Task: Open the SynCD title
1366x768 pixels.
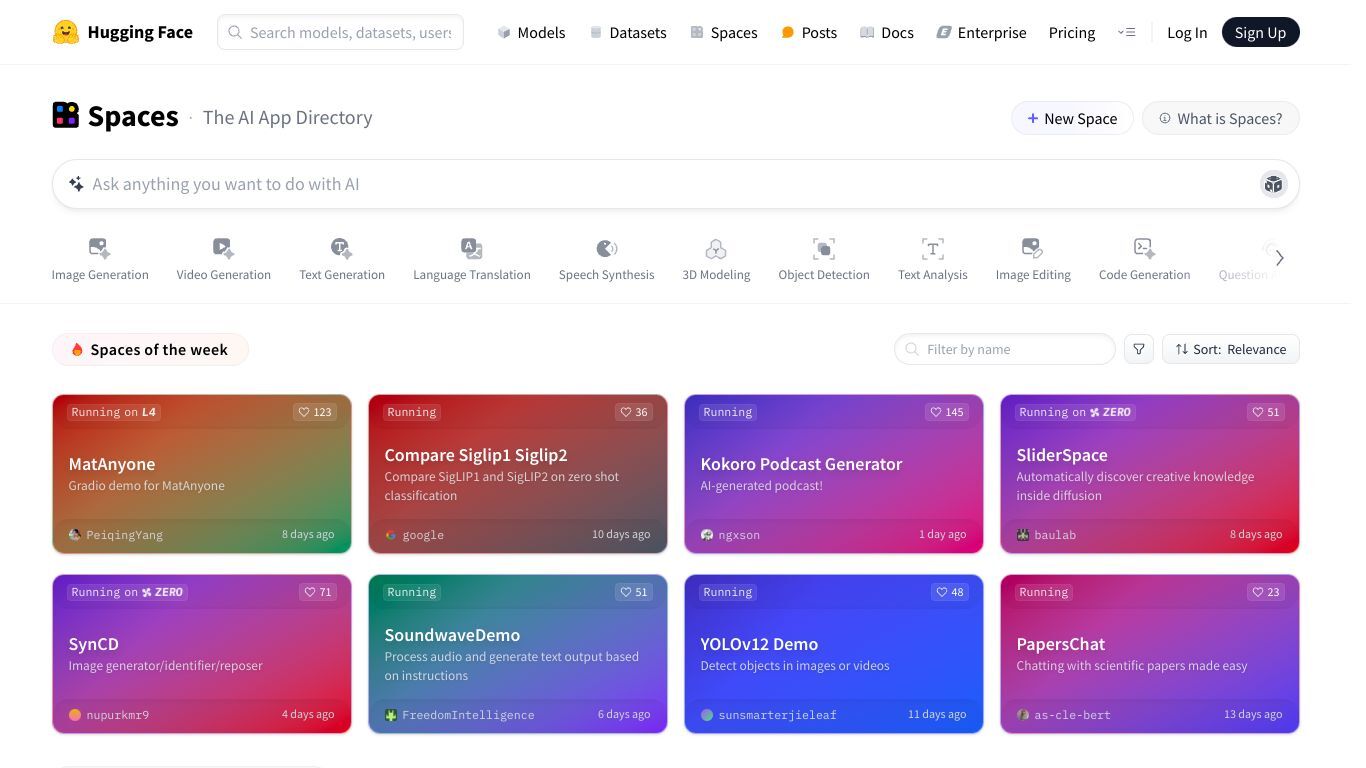Action: [x=94, y=644]
